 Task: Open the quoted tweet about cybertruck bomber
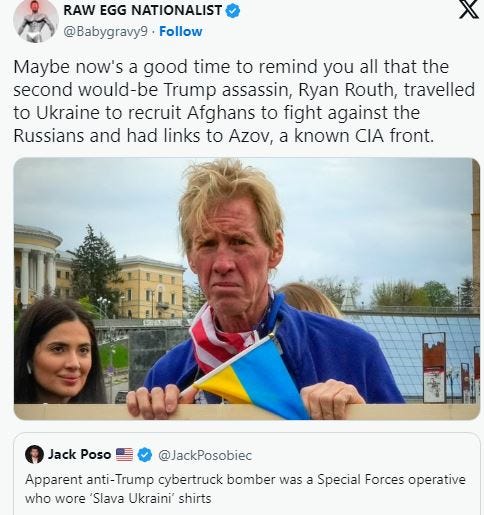pos(247,474)
